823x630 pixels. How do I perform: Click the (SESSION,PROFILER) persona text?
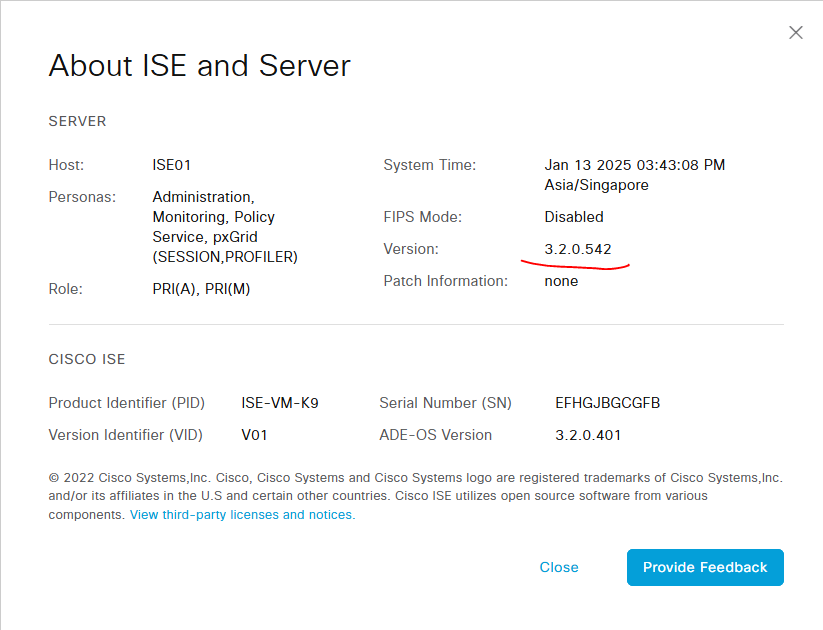(225, 257)
